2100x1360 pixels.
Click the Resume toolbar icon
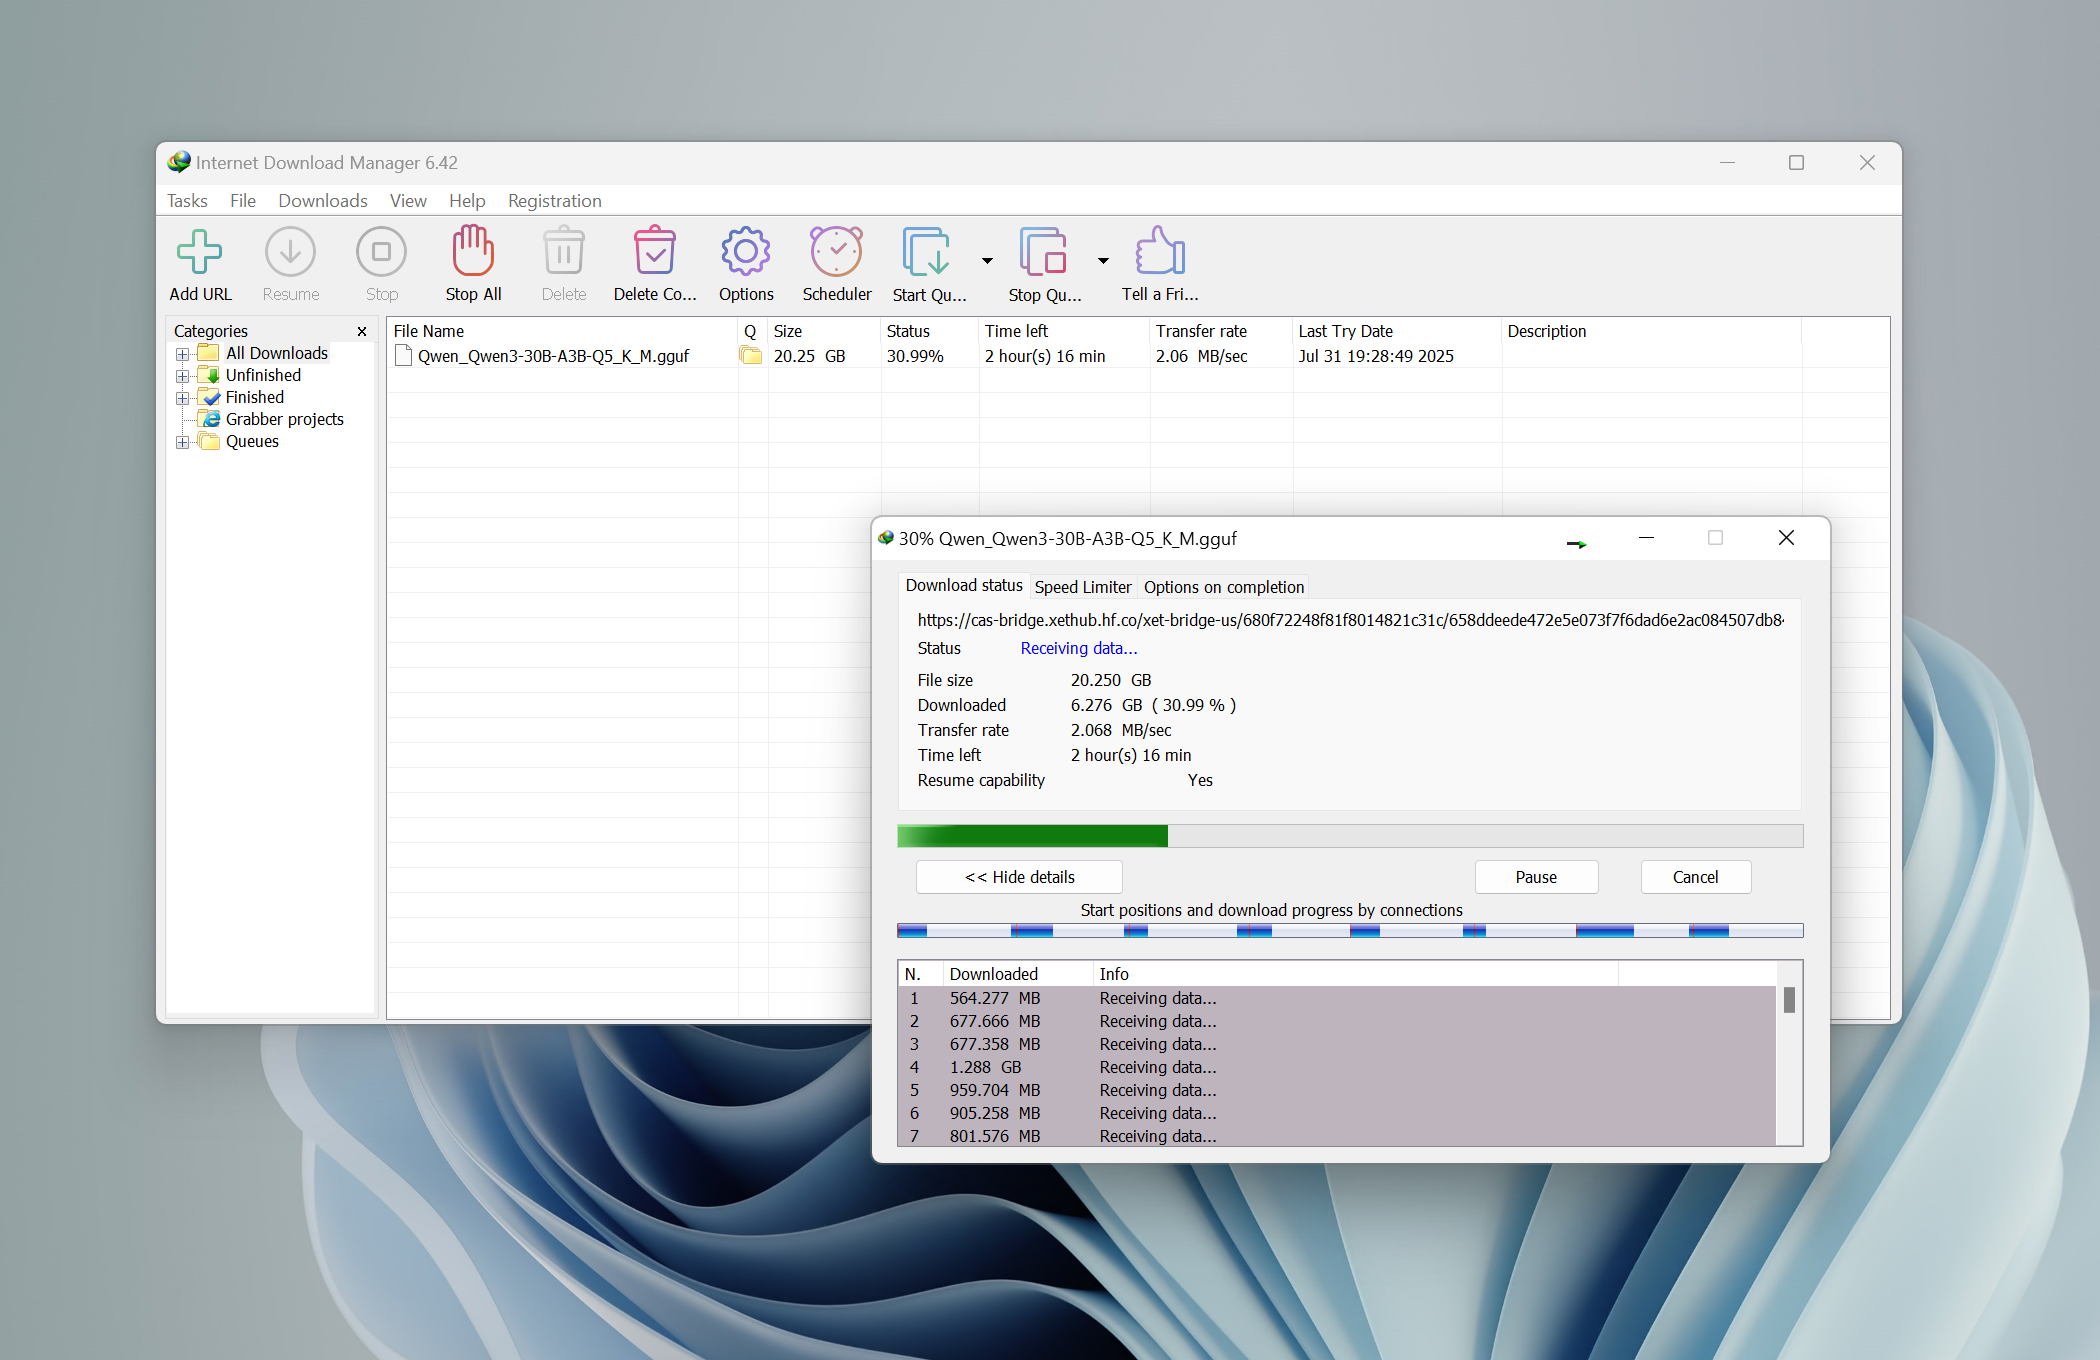290,251
